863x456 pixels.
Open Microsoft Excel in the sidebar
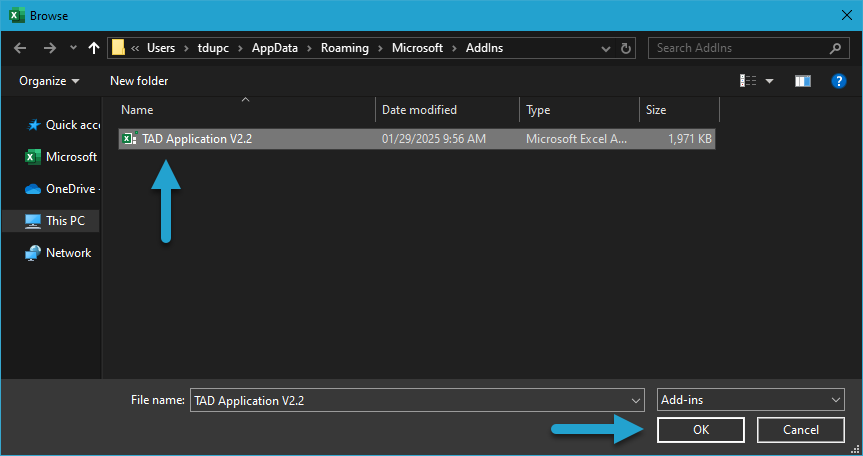click(61, 157)
